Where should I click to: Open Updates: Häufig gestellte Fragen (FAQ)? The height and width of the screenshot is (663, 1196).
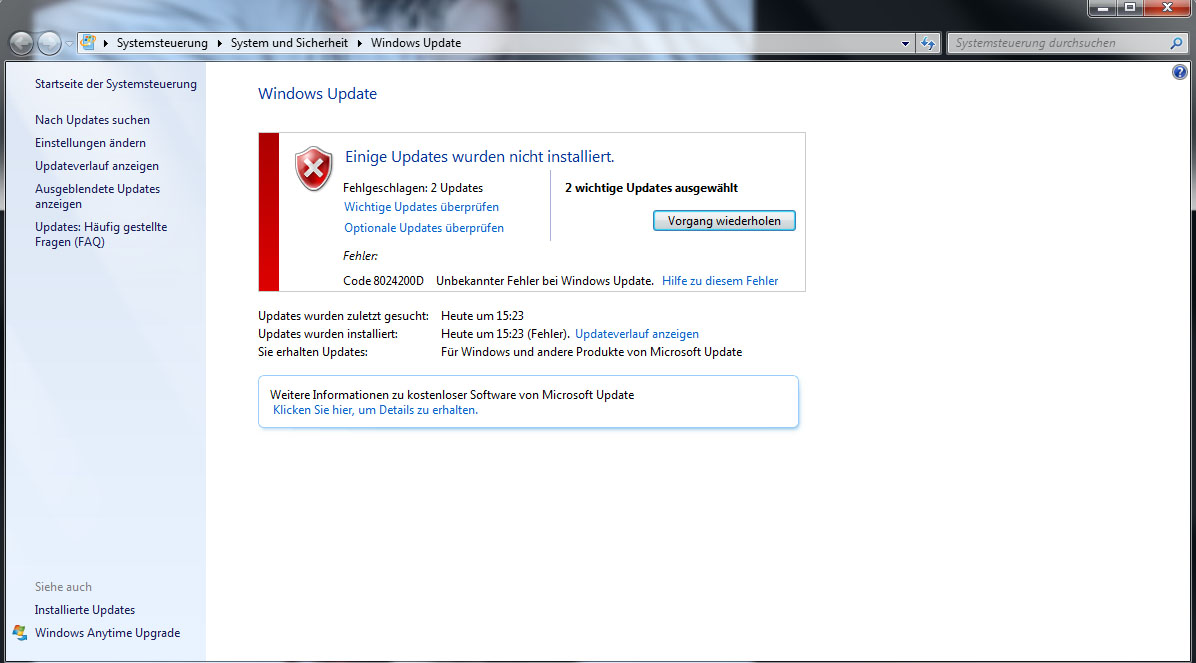point(101,234)
